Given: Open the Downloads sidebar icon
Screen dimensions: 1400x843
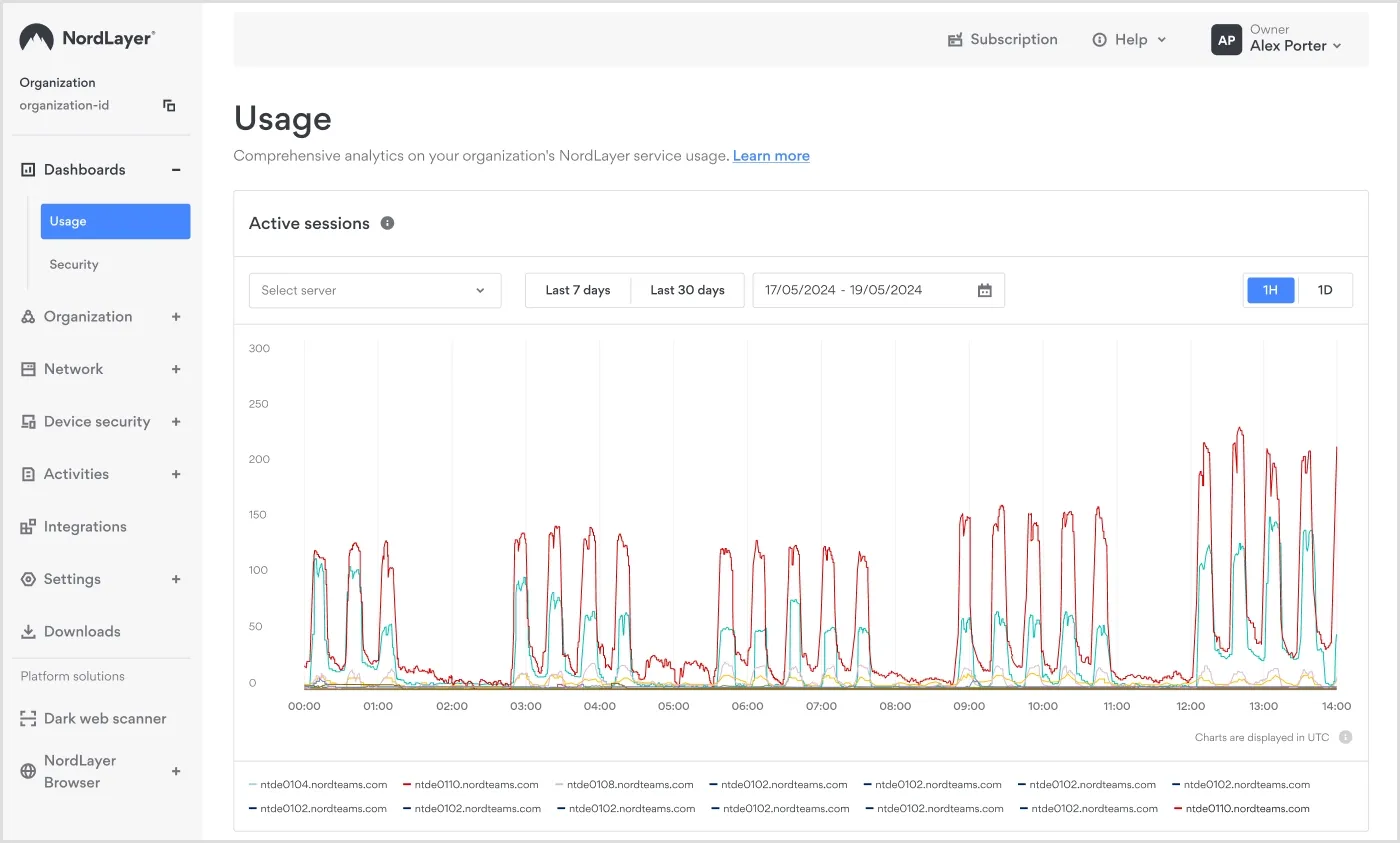Looking at the screenshot, I should (29, 631).
